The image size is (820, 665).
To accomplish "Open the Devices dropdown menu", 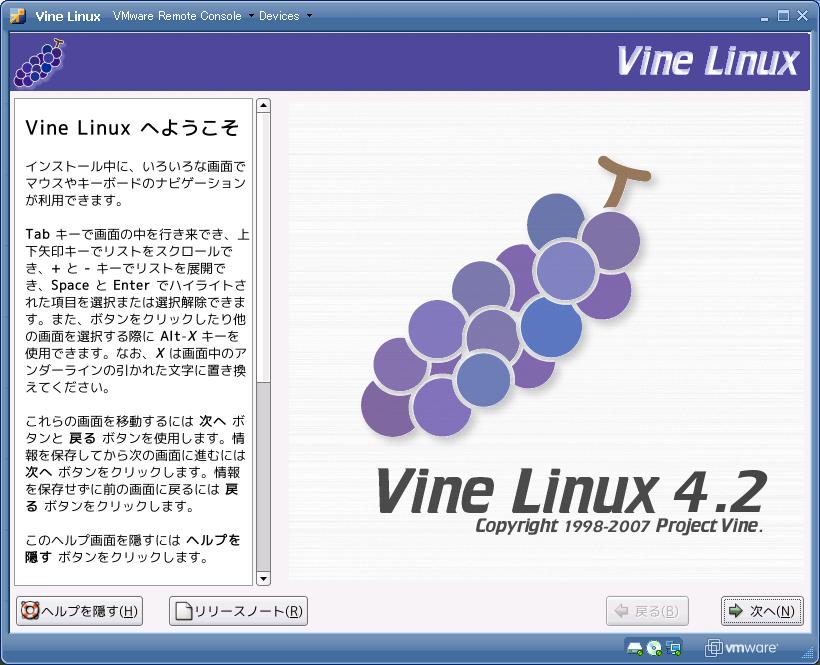I will click(285, 16).
